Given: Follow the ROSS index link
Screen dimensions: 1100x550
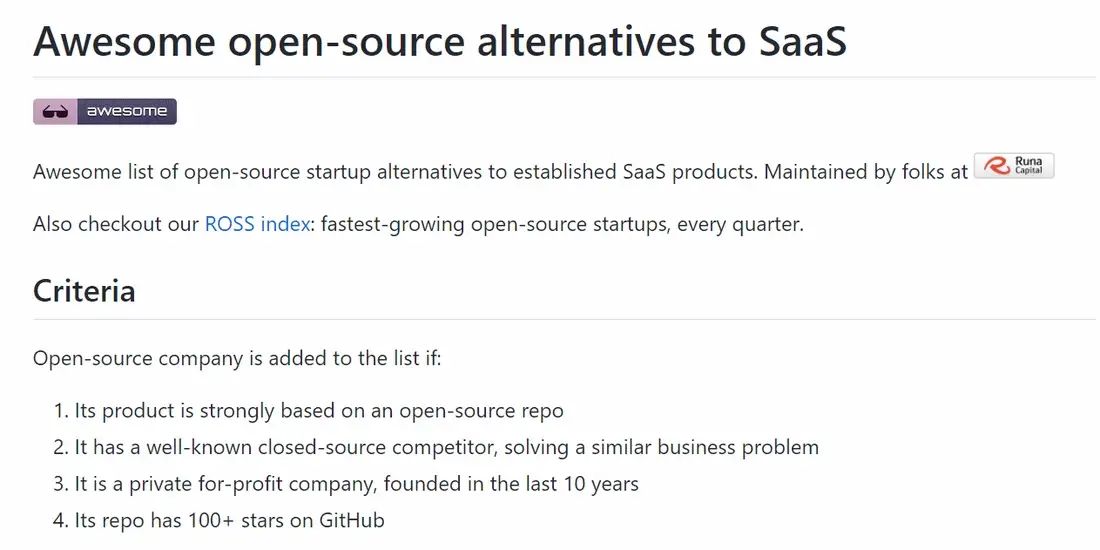Looking at the screenshot, I should [x=257, y=224].
